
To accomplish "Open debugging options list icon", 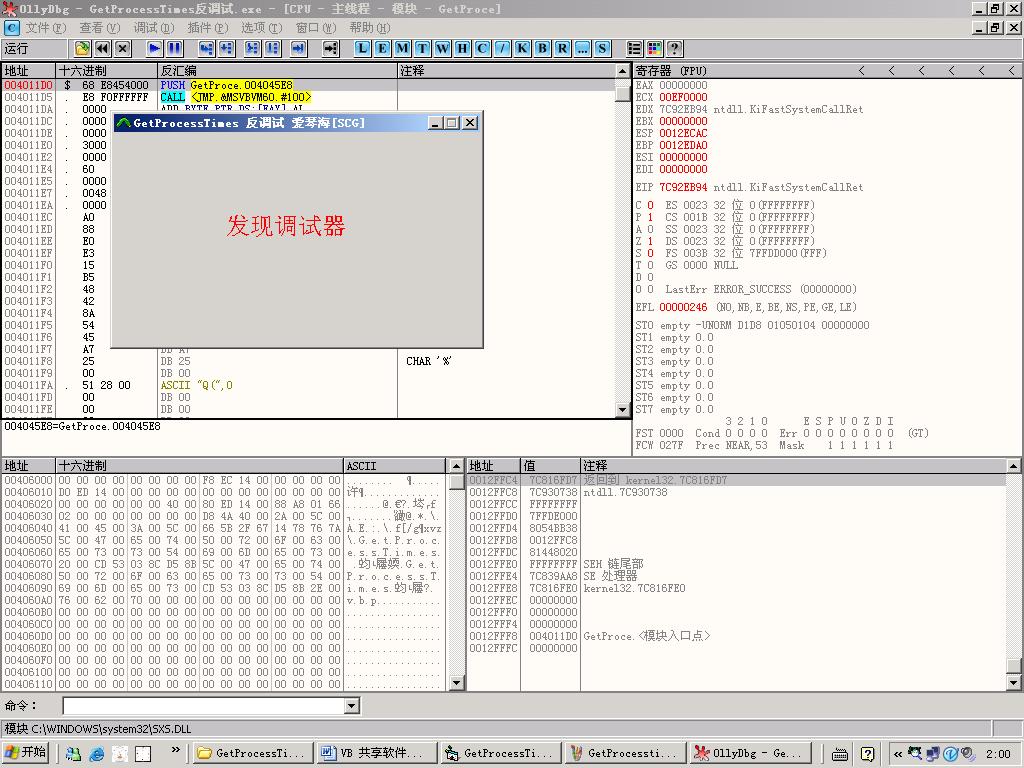I will click(x=634, y=48).
